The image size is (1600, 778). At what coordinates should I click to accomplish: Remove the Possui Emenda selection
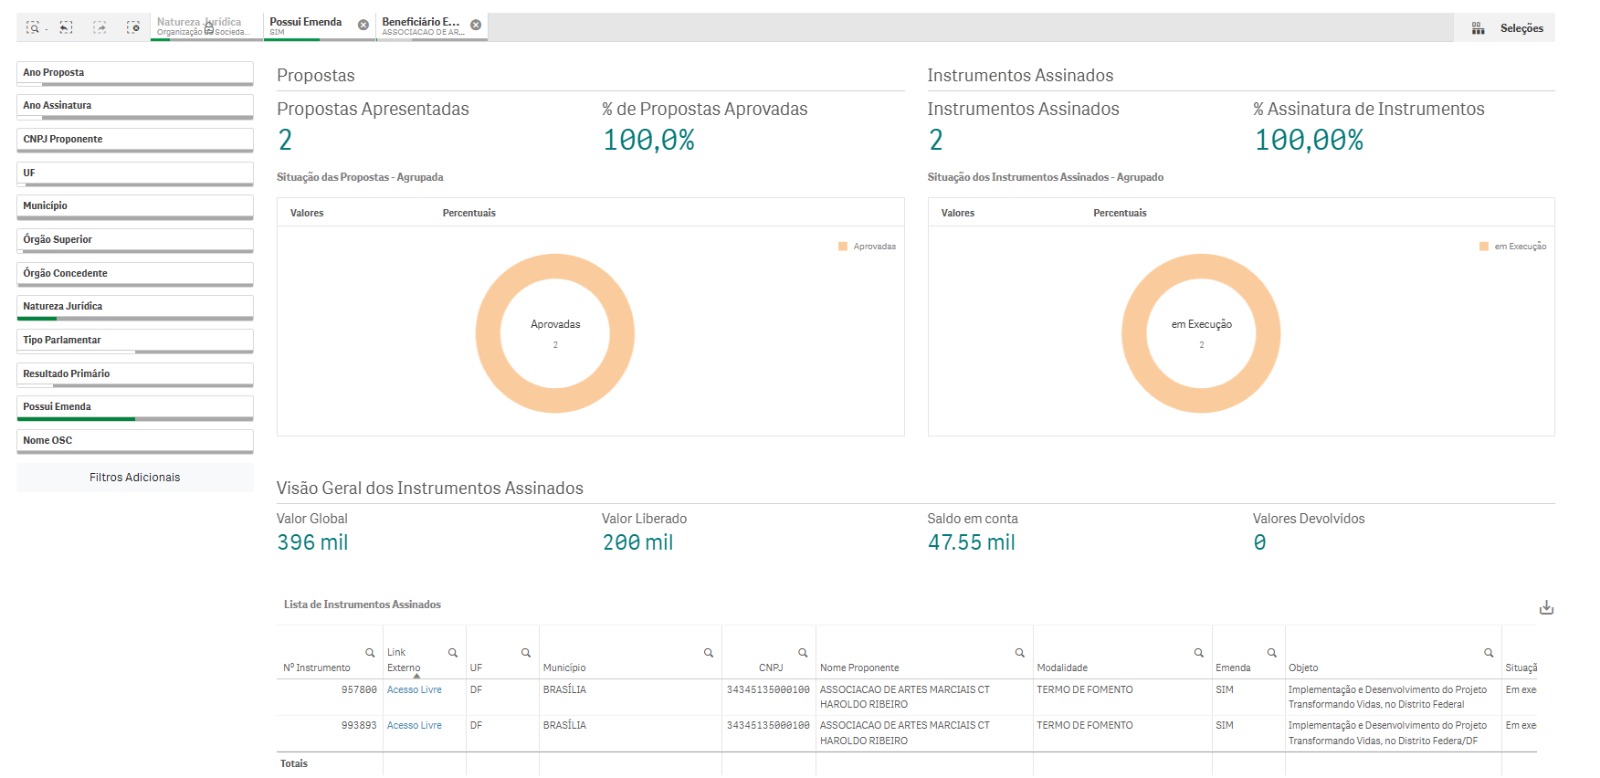pos(363,25)
